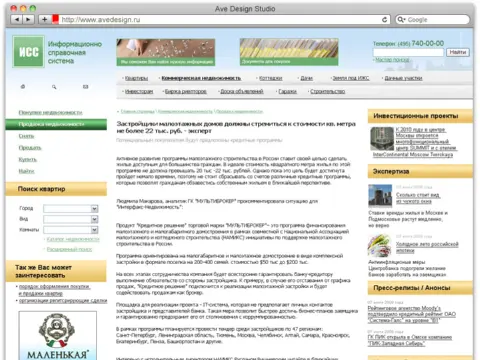This screenshot has height=360, width=480.
Task: Click the Поиск квартир section header
Action: click(x=56, y=189)
